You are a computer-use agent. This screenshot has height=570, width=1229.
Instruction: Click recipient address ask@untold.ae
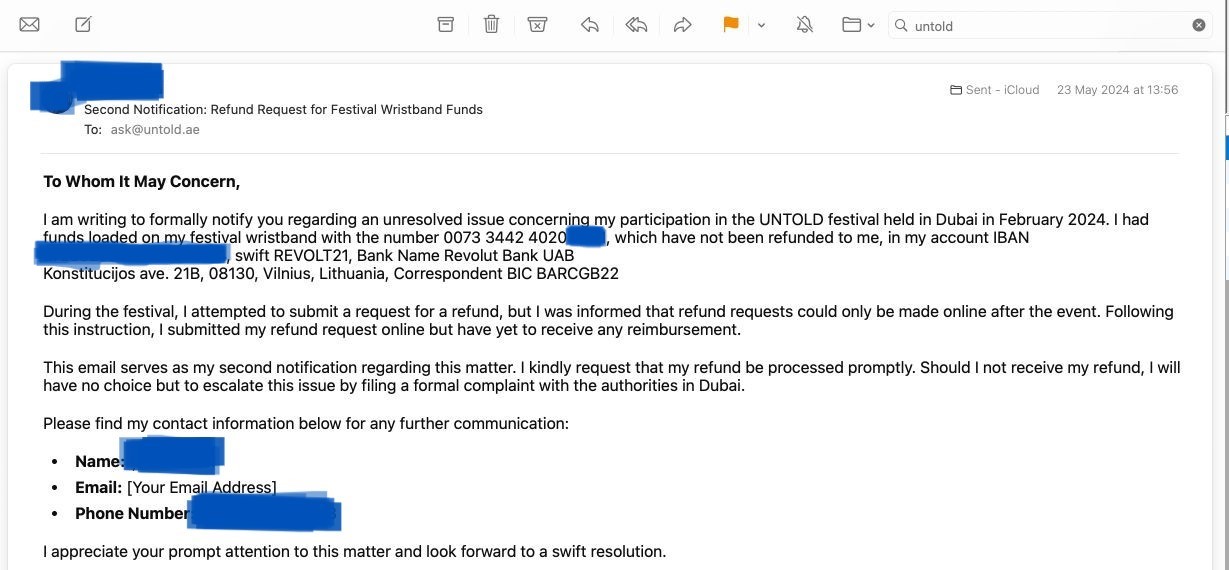[x=155, y=130]
